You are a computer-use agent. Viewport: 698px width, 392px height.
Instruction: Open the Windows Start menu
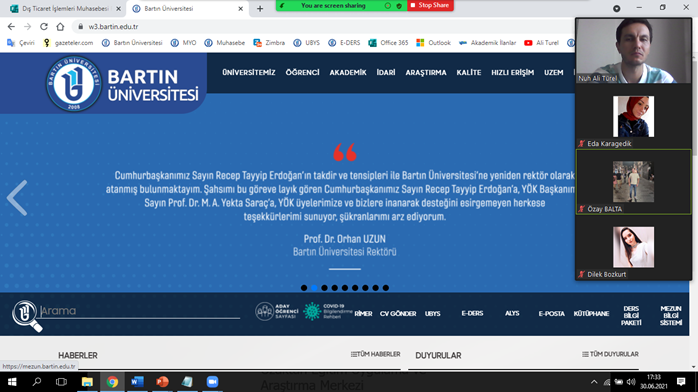tap(12, 382)
